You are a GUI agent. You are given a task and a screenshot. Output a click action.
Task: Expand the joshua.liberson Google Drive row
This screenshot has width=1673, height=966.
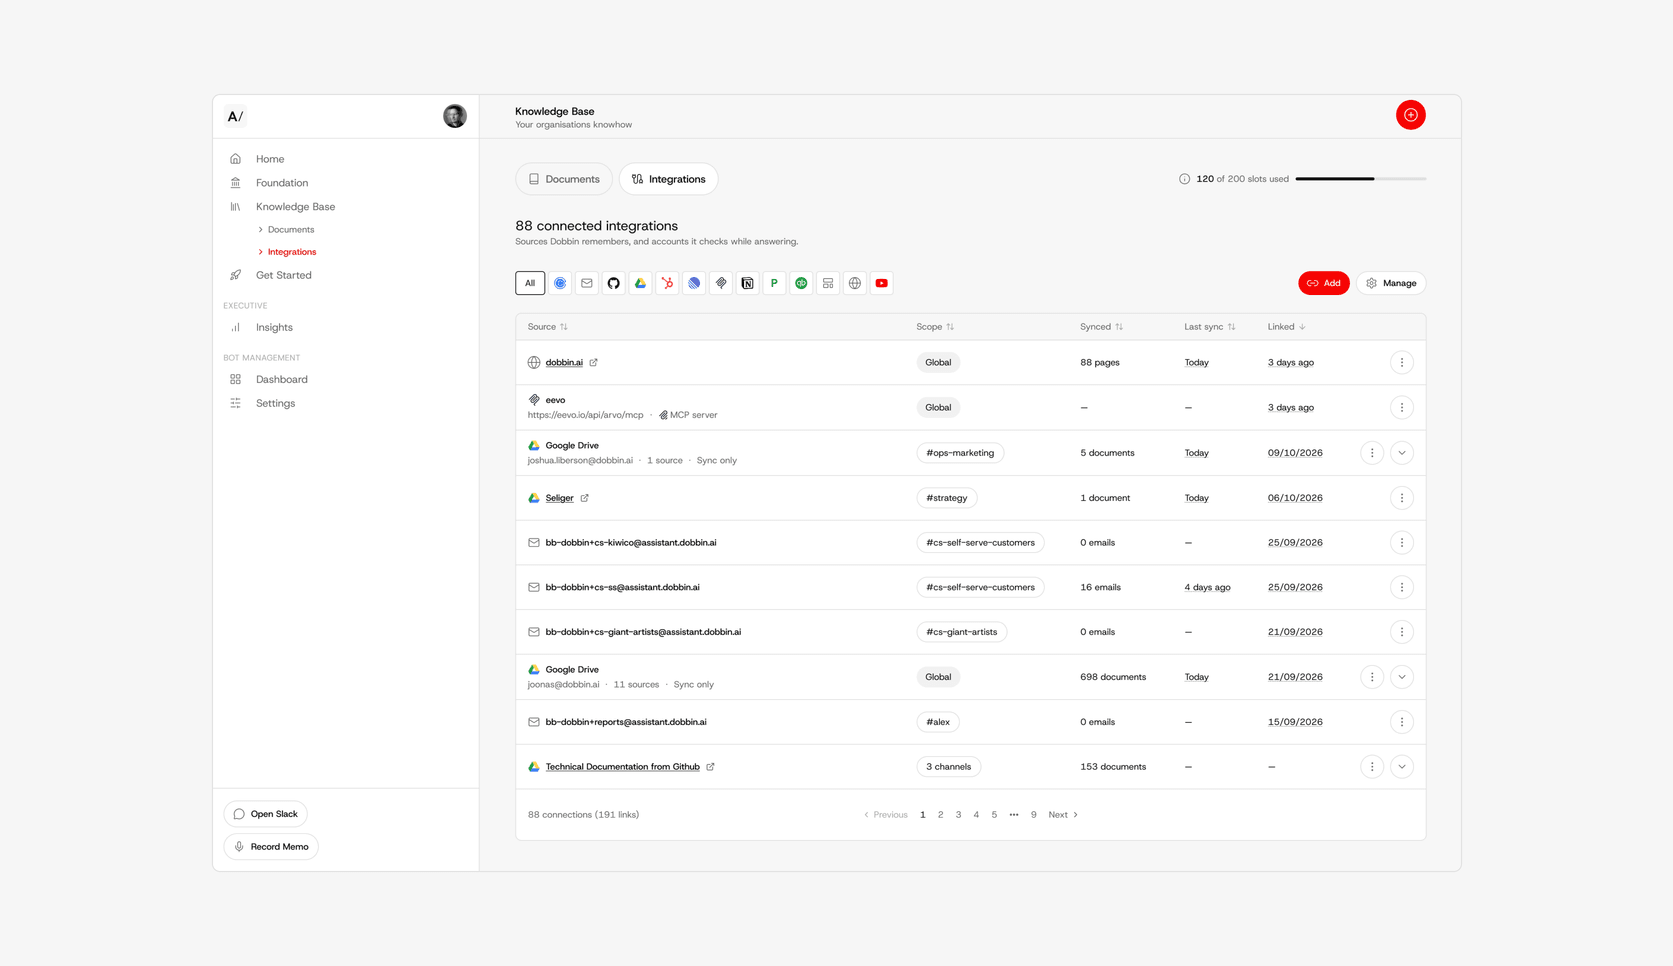(1402, 453)
